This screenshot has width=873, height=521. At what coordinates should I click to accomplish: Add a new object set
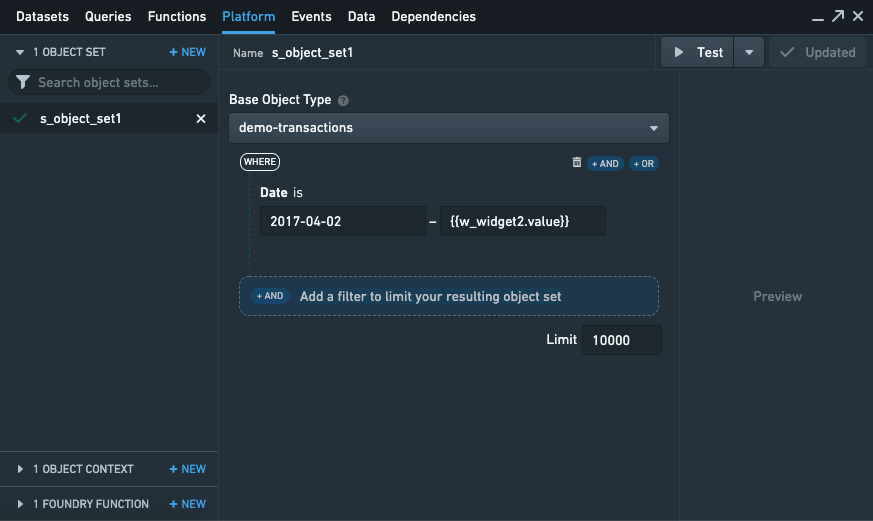pyautogui.click(x=188, y=52)
